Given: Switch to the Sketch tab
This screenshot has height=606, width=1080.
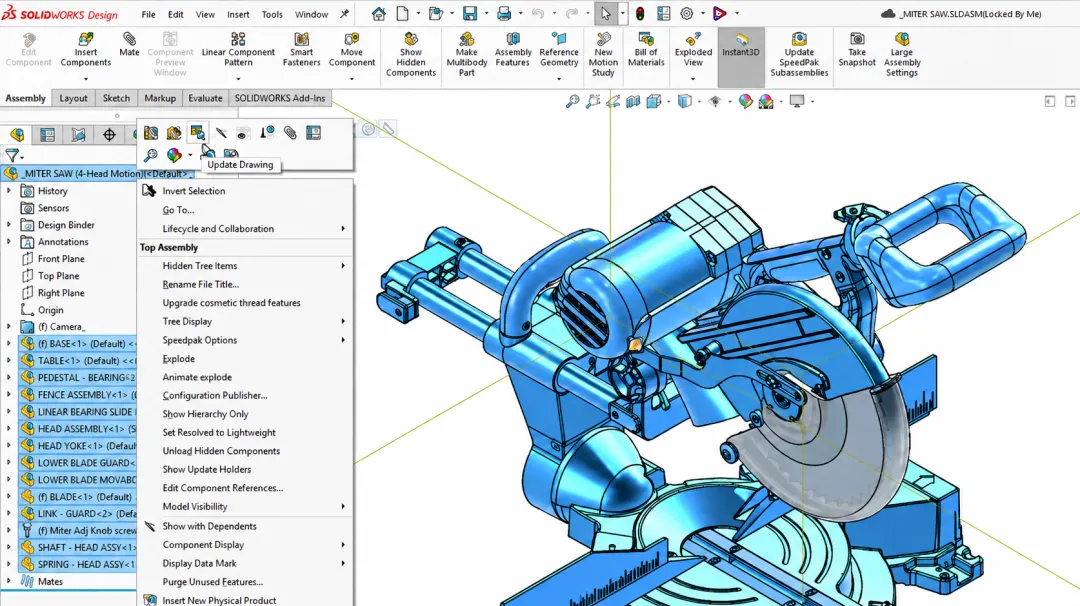Looking at the screenshot, I should pyautogui.click(x=116, y=98).
